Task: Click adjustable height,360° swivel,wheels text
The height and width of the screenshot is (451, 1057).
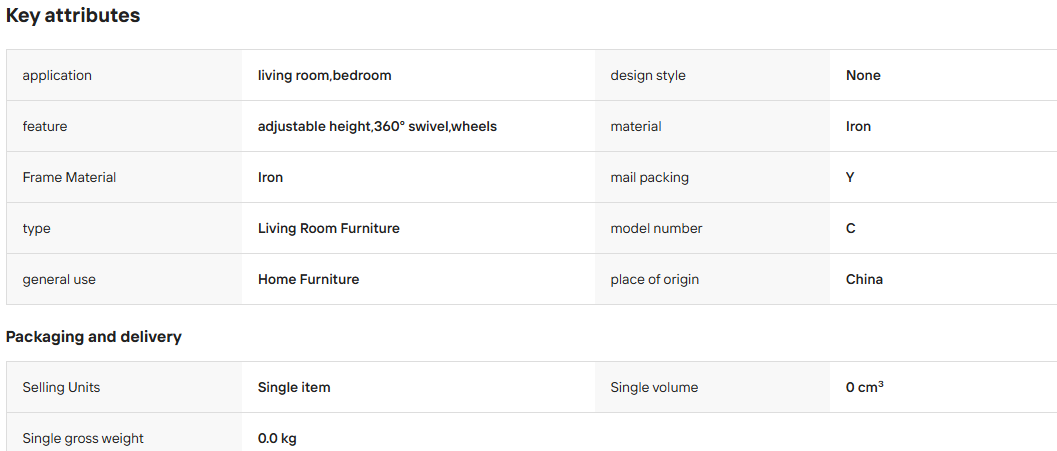Action: point(377,126)
